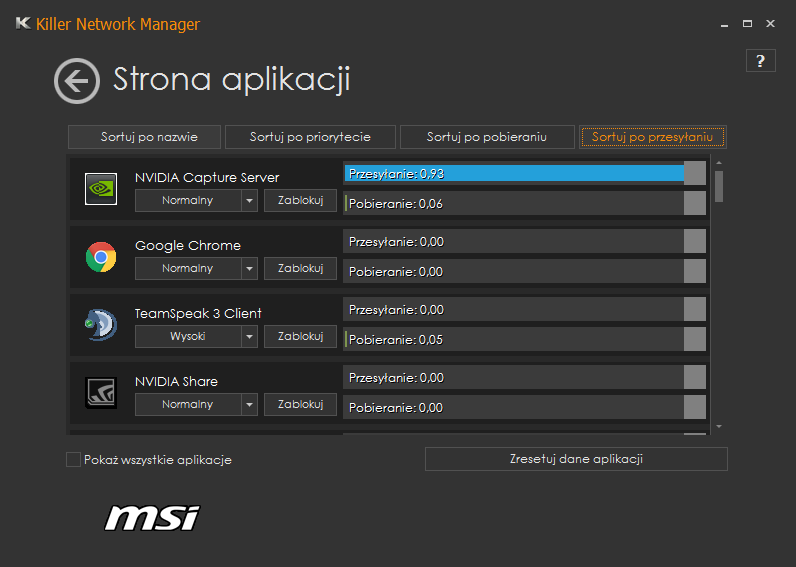Enable Pokaż wszystkie aplikacje checkbox
796x567 pixels.
74,459
